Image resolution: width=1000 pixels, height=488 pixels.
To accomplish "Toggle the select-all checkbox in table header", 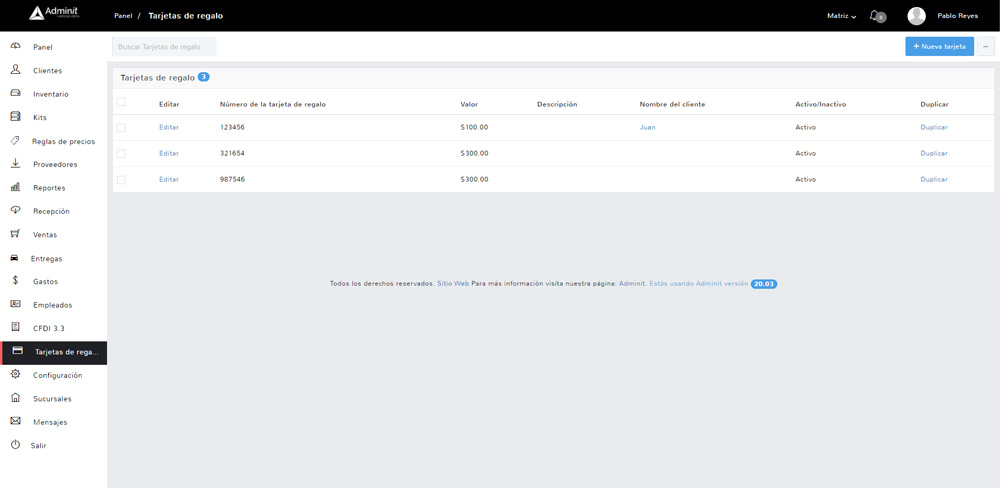I will click(121, 102).
